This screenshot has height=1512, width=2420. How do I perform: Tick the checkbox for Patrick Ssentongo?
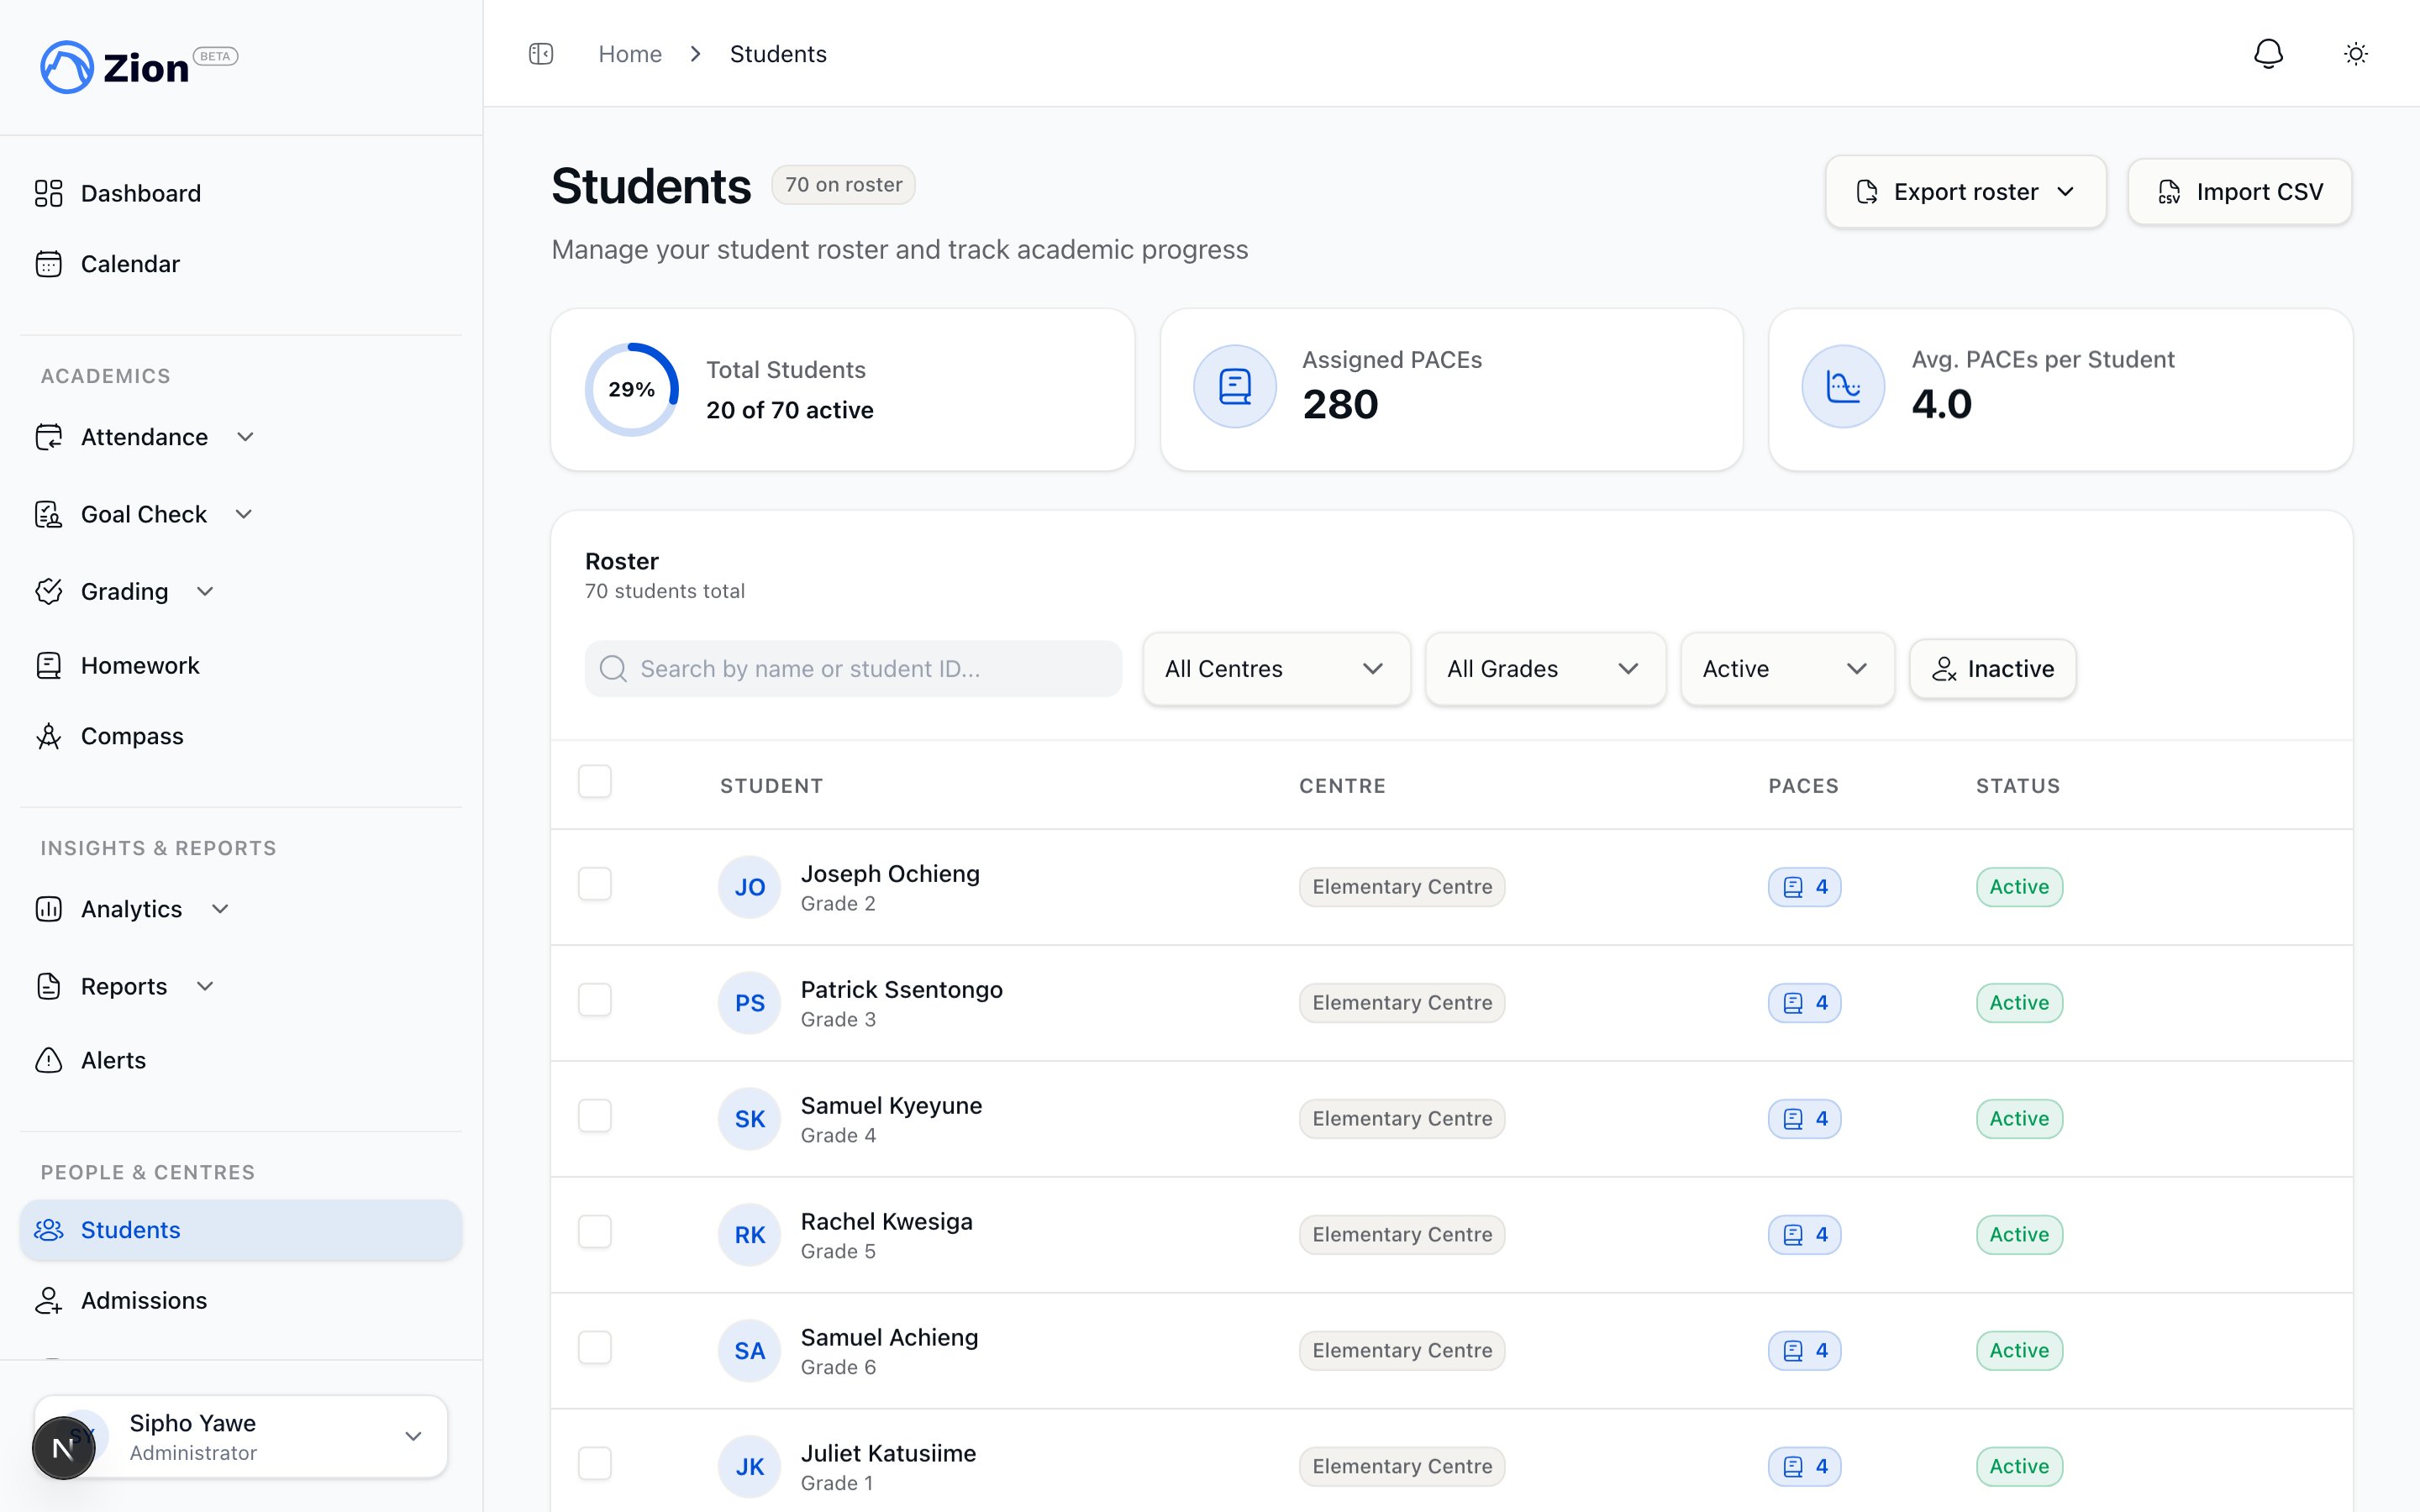pos(595,1000)
